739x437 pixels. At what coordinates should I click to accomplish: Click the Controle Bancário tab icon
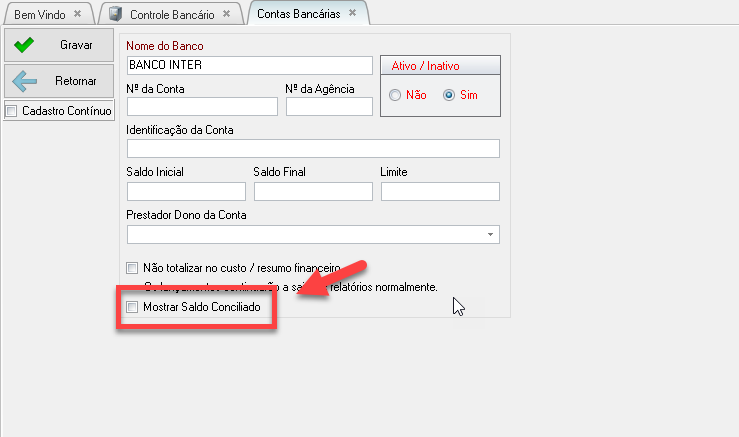pos(116,14)
